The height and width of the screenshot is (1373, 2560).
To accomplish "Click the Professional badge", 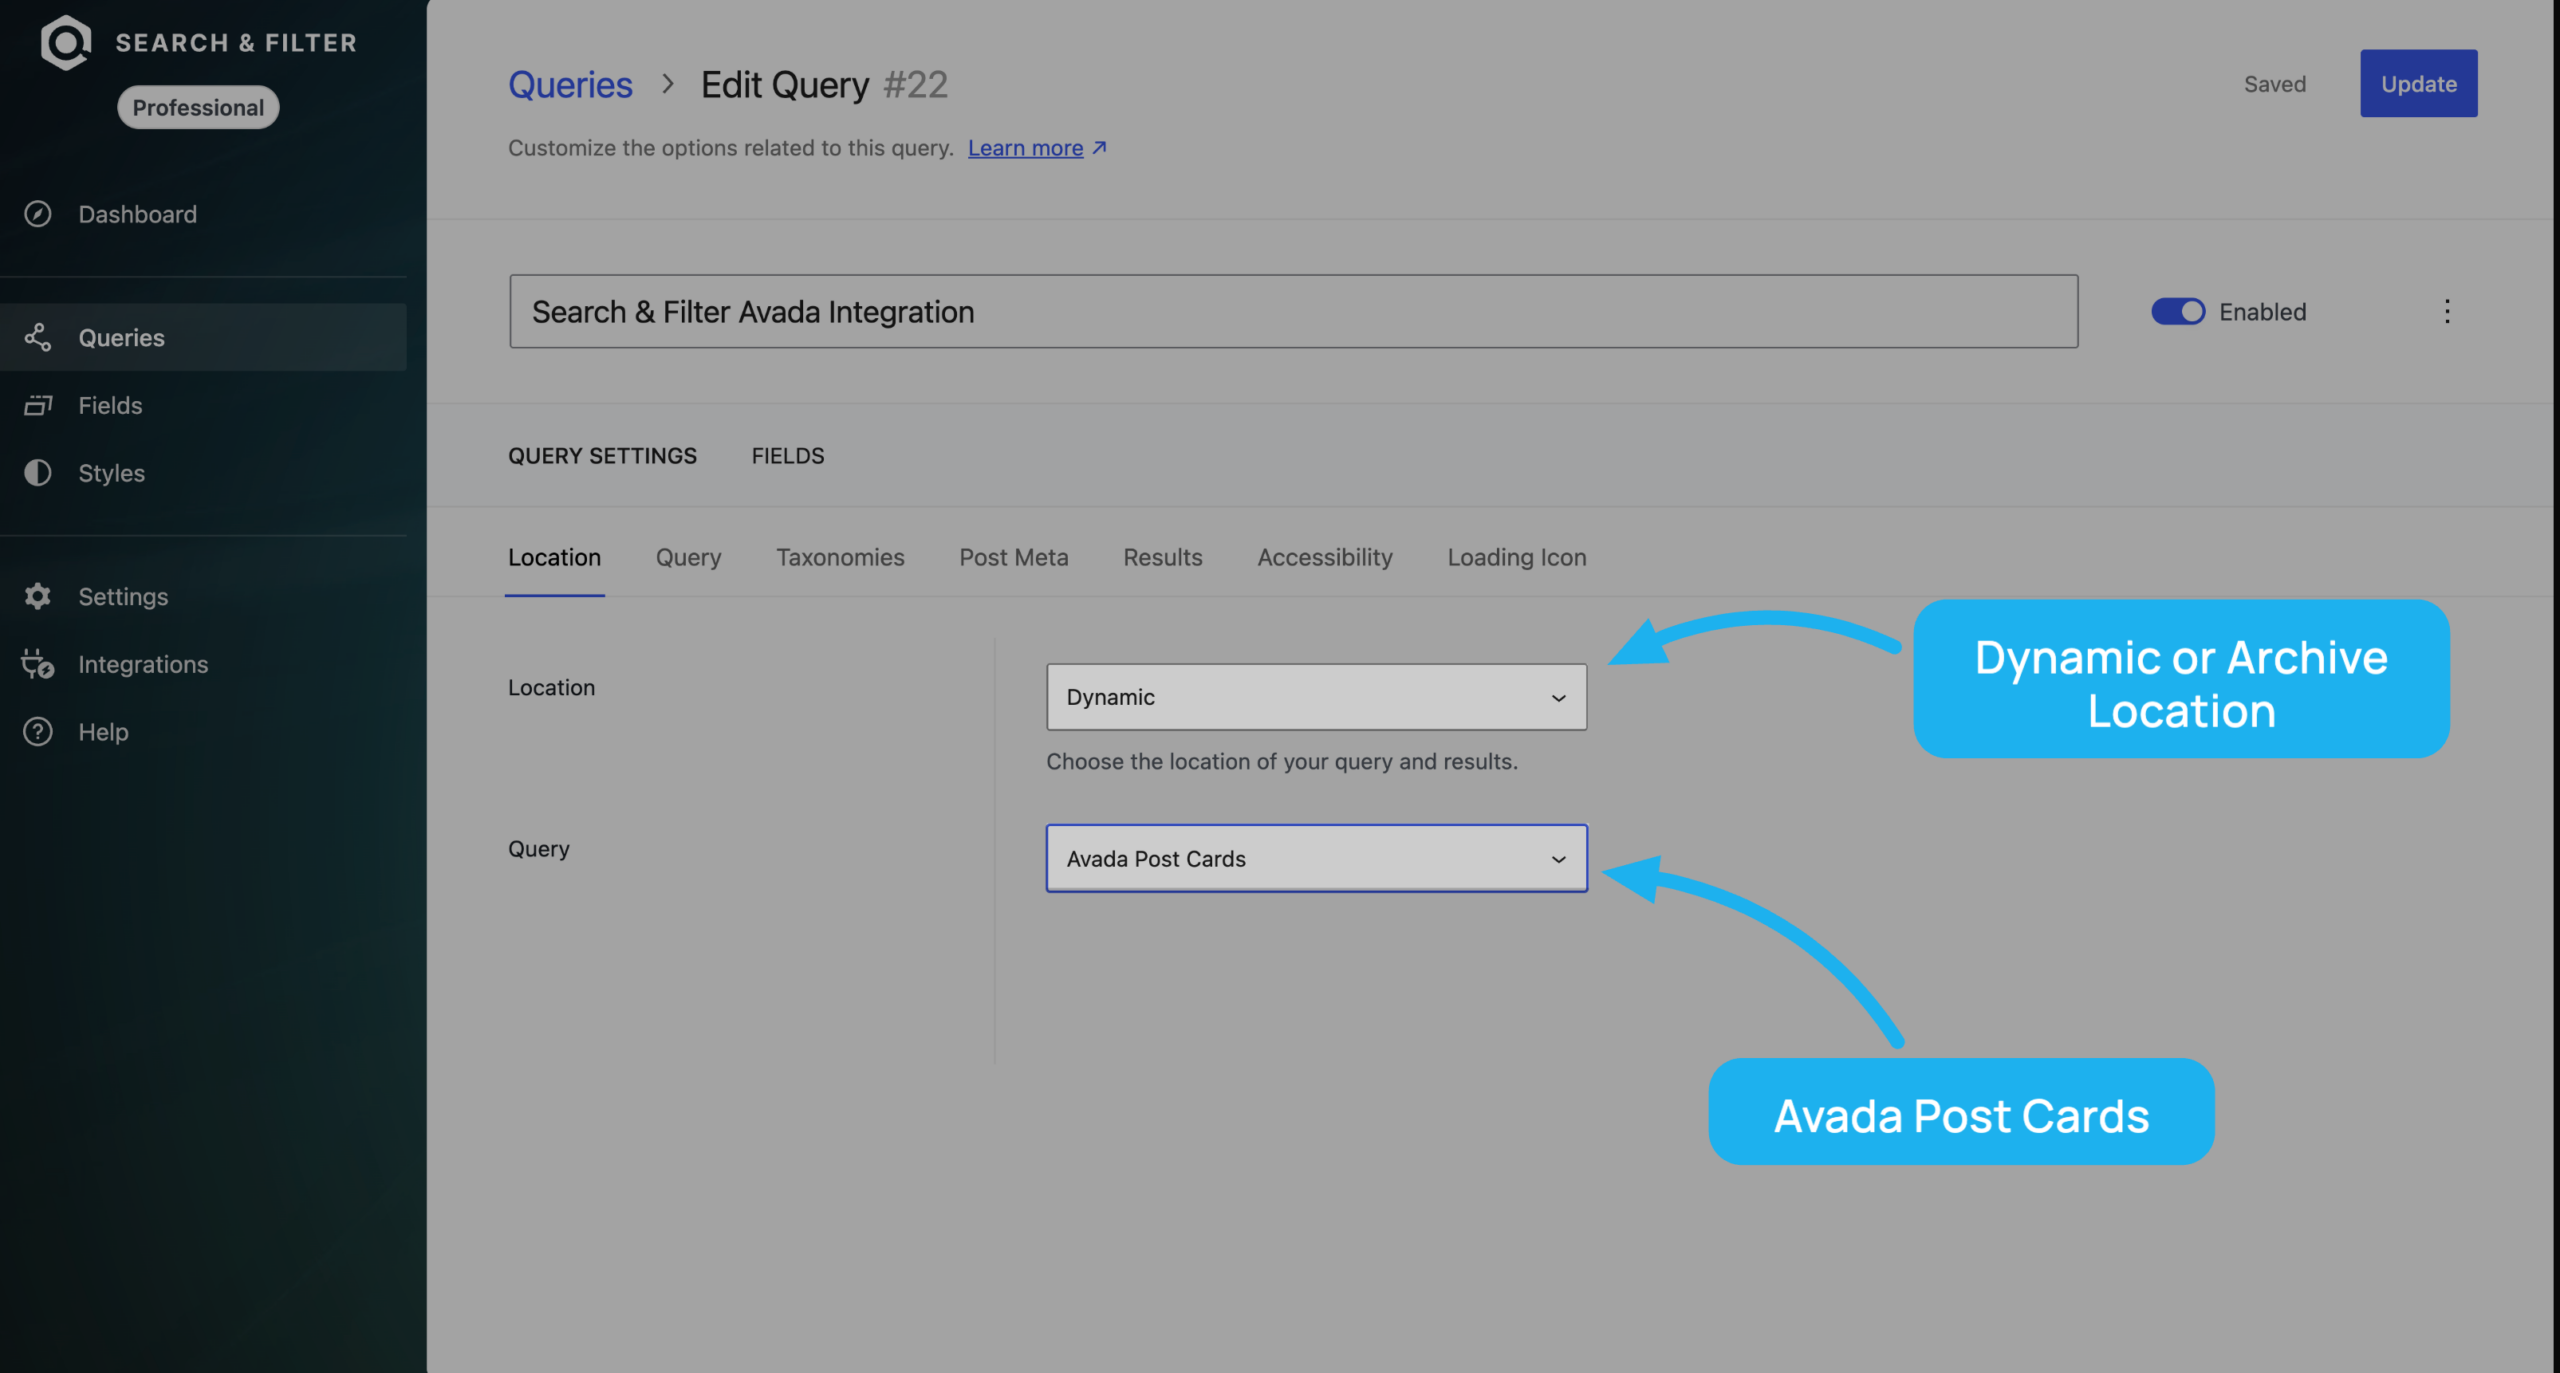I will [x=198, y=107].
